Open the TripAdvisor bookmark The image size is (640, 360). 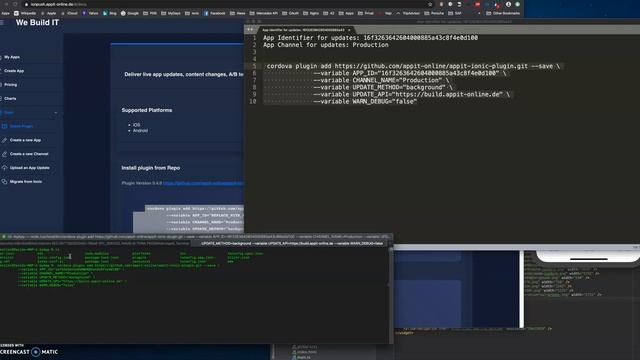click(408, 13)
